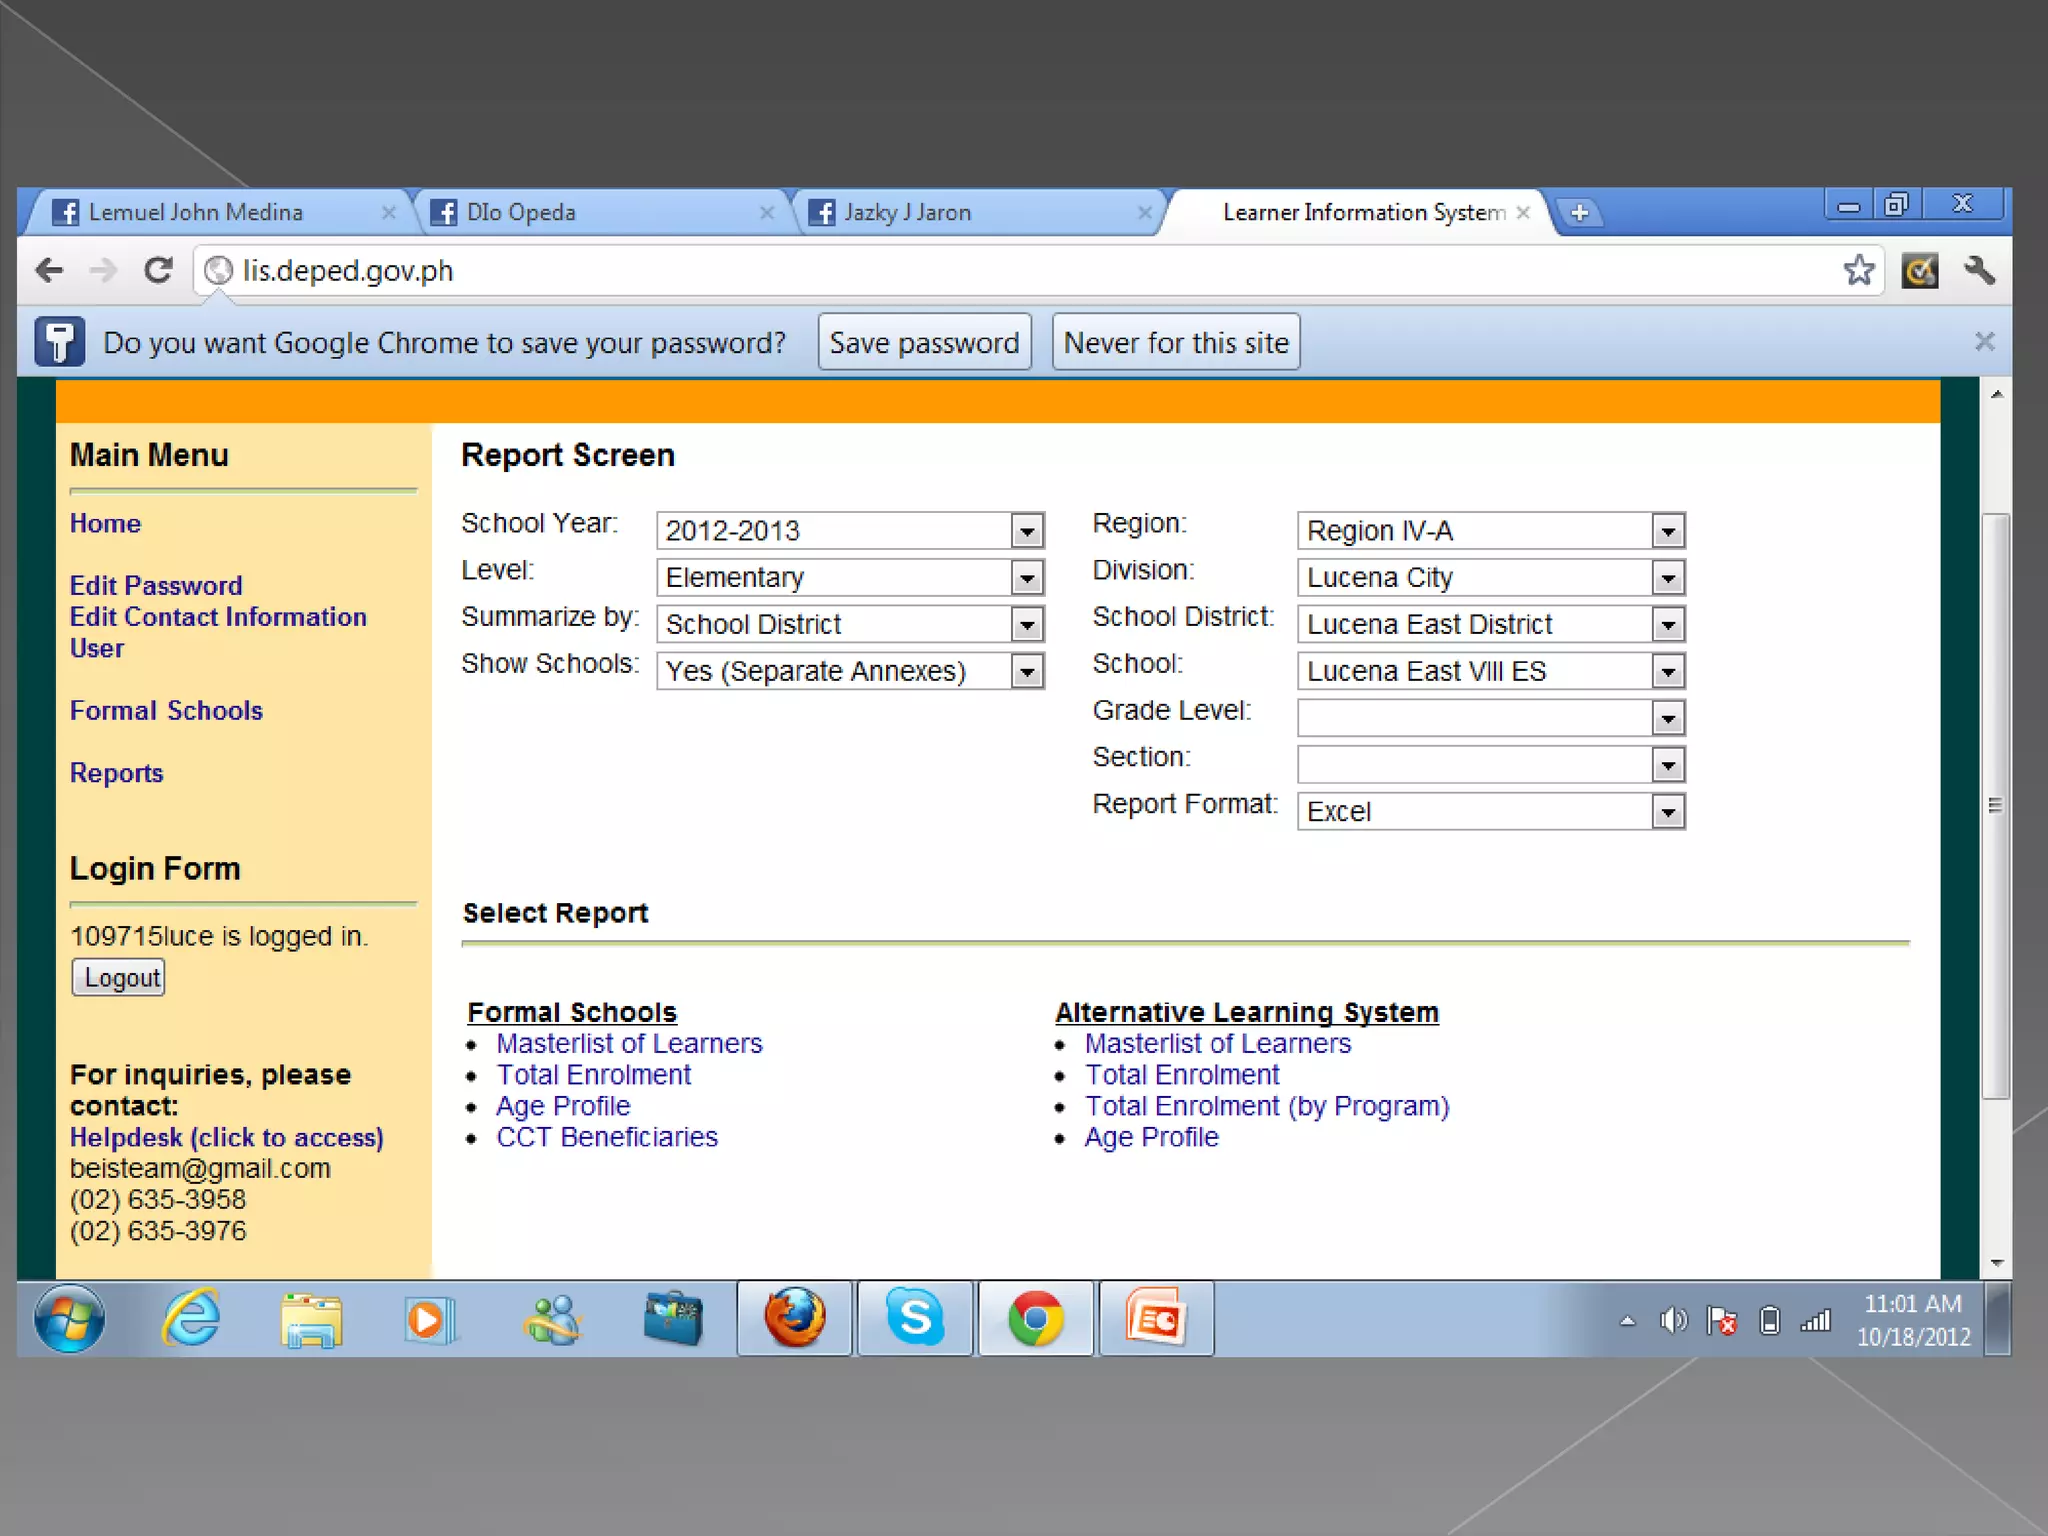Open Home in the Main Menu

coord(105,523)
